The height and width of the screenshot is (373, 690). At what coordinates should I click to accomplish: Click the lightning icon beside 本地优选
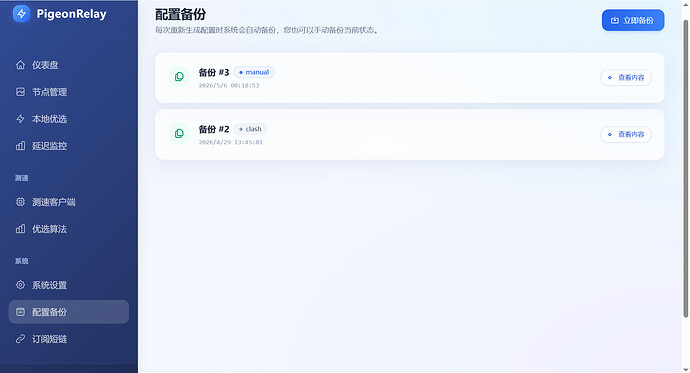pyautogui.click(x=20, y=119)
